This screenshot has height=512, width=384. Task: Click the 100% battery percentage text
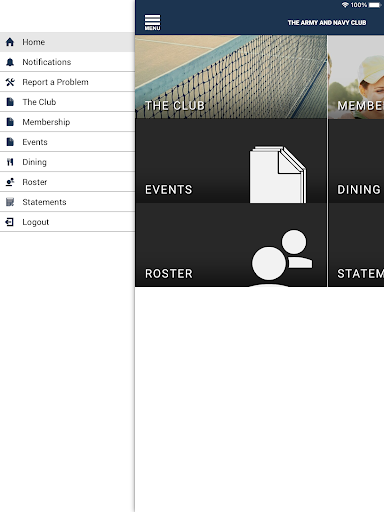tap(359, 5)
